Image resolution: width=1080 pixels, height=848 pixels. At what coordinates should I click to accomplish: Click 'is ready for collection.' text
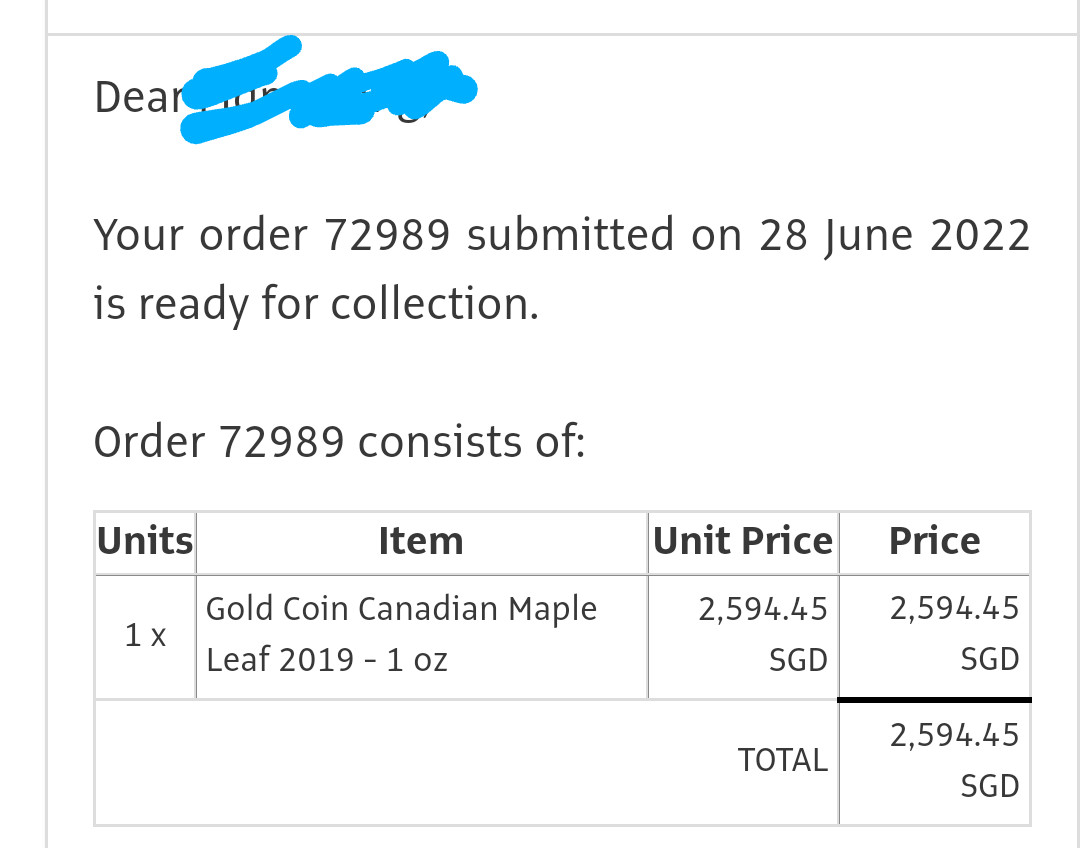(x=316, y=305)
